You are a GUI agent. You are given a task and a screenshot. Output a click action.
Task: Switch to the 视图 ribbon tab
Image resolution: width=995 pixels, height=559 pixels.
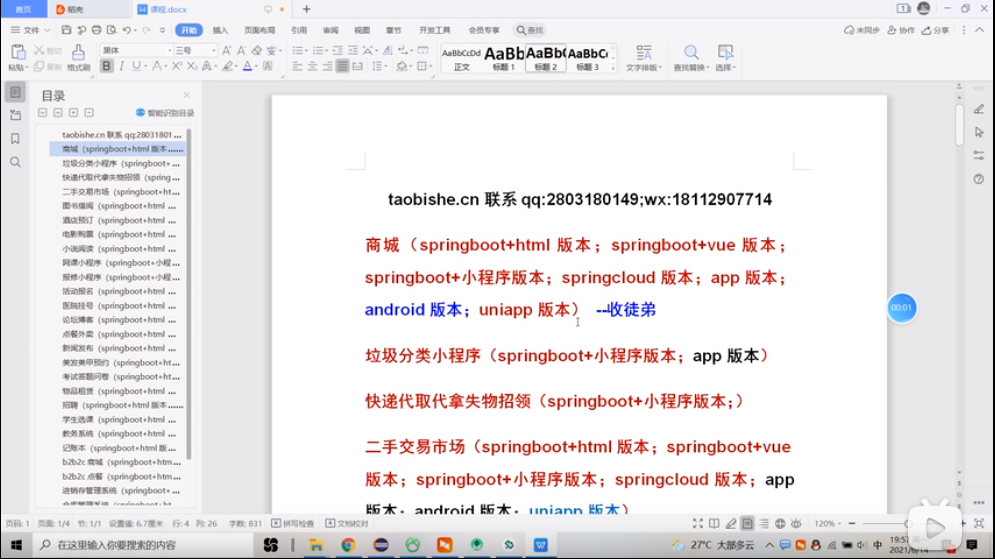pos(362,30)
